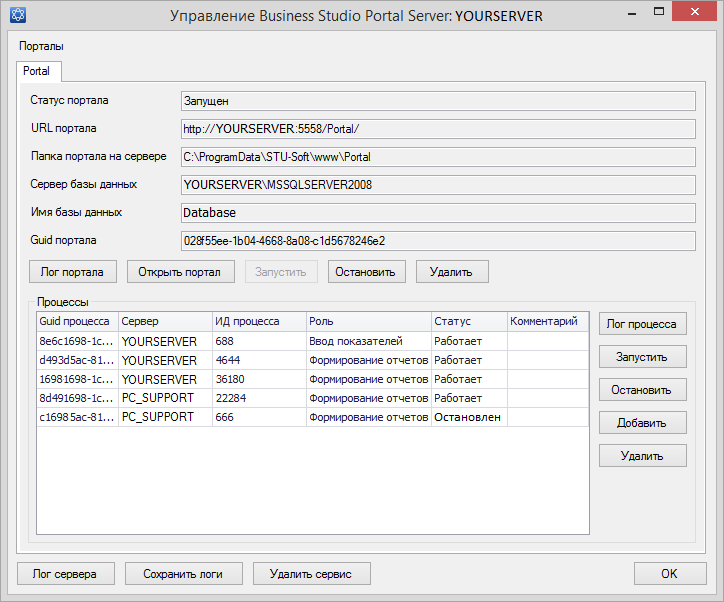The height and width of the screenshot is (602, 724).
Task: Click process ID cell 22284
Action: (259, 398)
